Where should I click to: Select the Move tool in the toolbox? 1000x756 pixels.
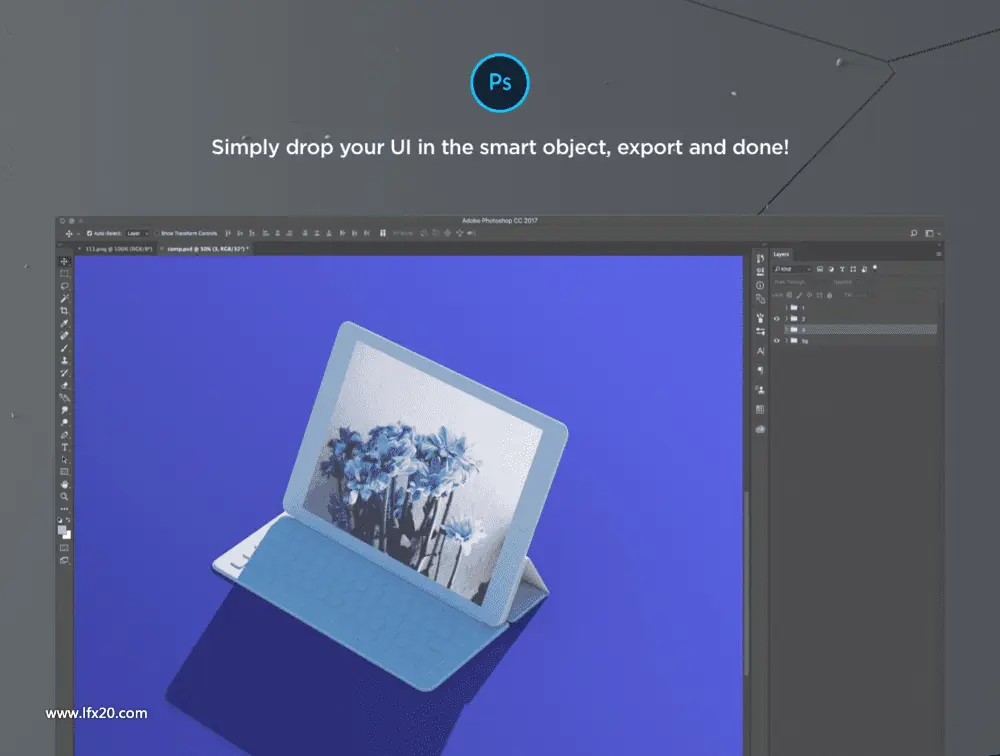(64, 261)
